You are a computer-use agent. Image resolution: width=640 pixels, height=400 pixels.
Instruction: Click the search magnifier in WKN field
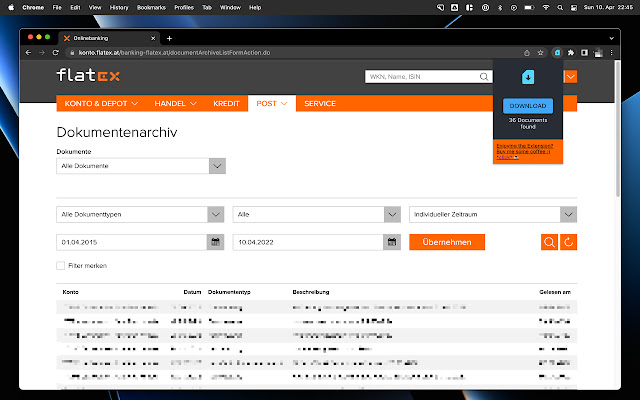click(x=484, y=77)
